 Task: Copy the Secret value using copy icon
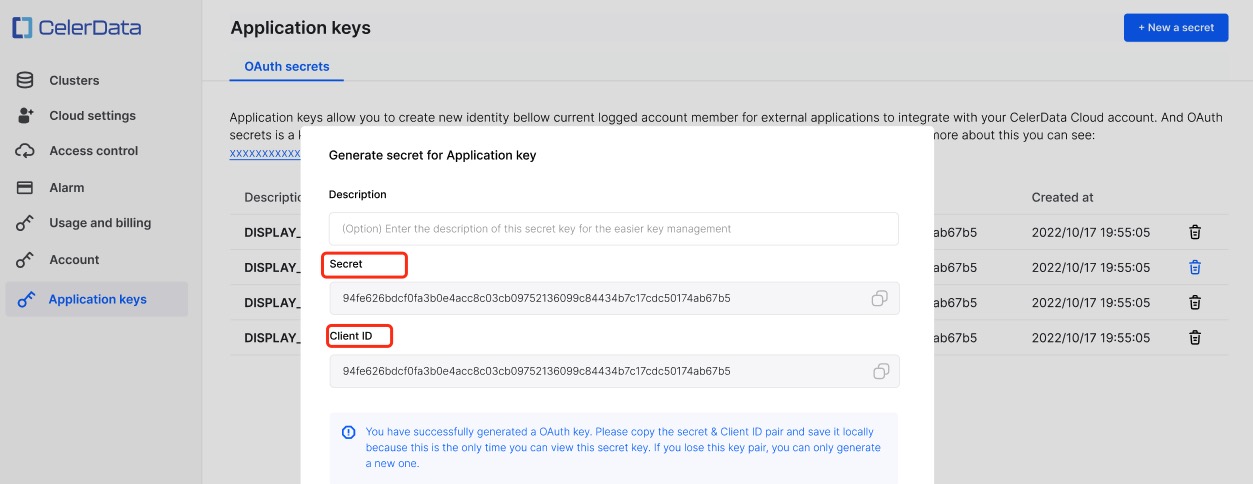(x=880, y=298)
